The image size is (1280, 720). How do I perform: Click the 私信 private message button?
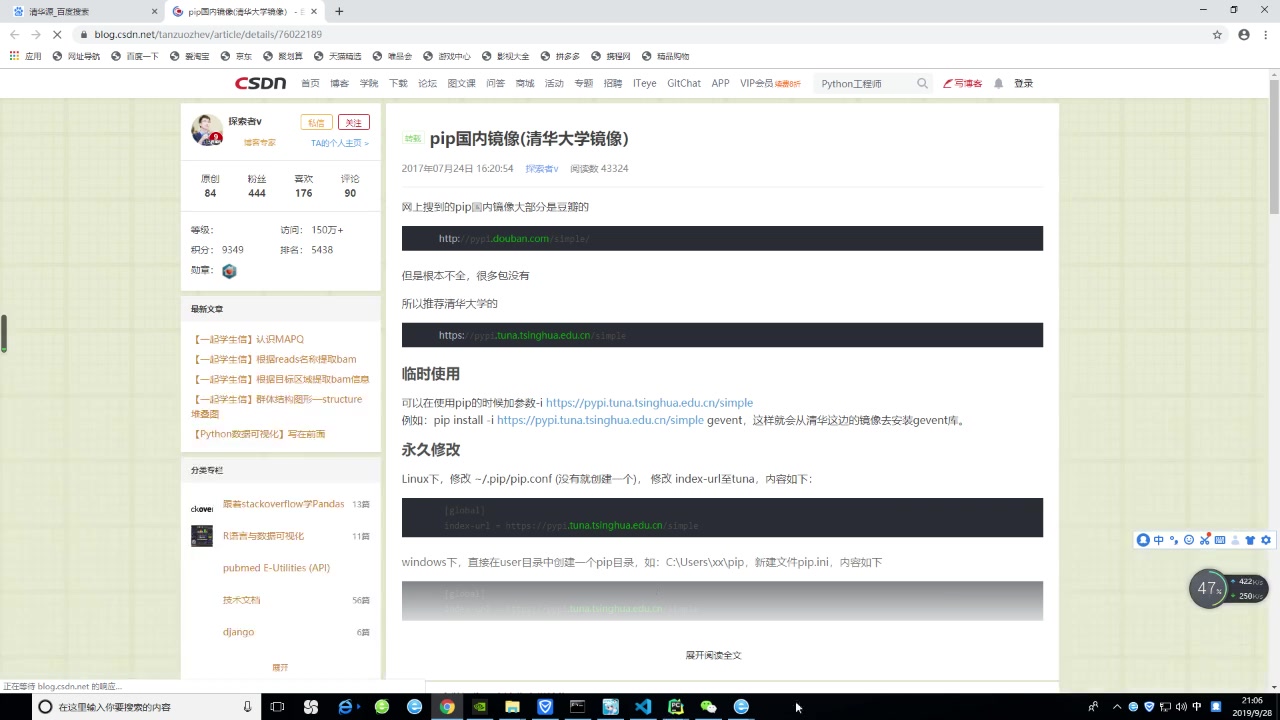(316, 122)
